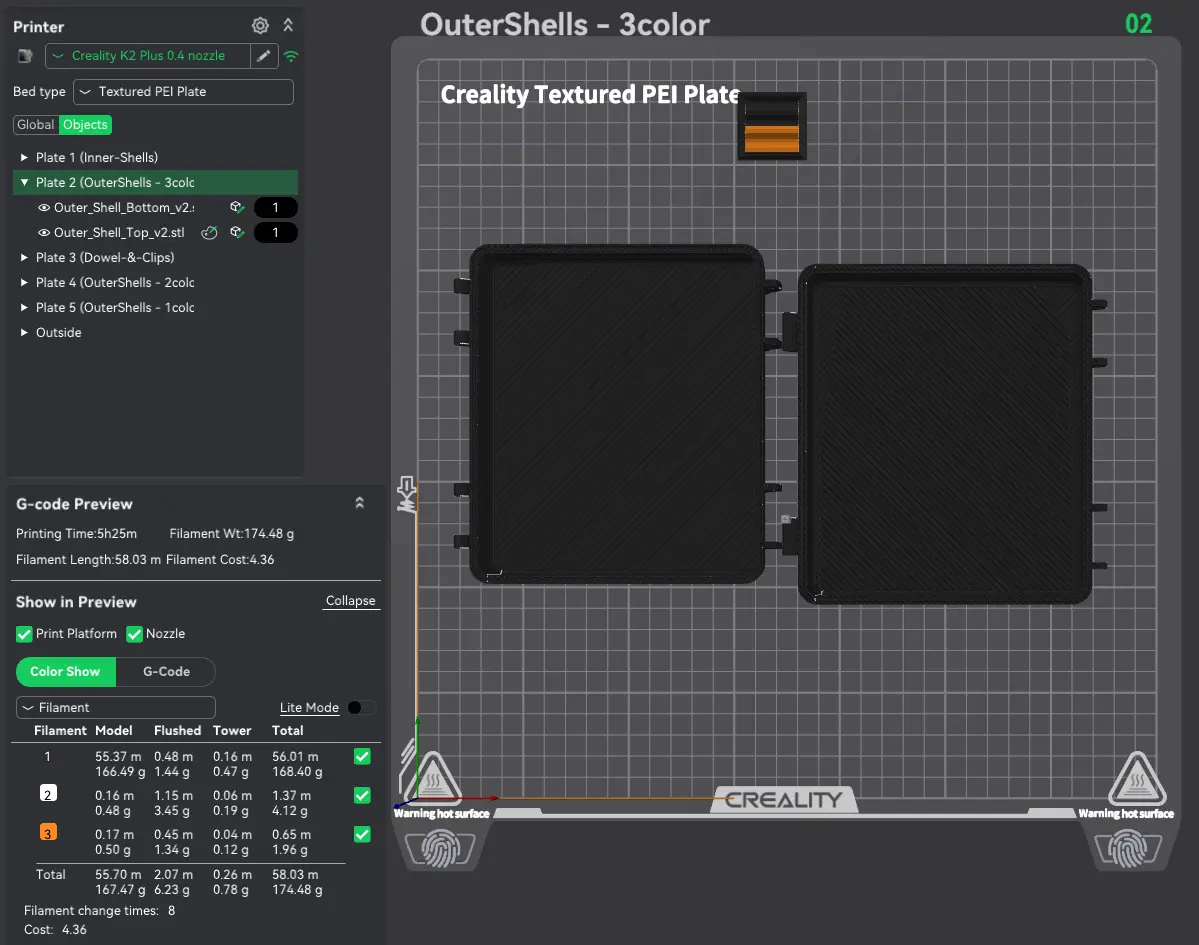The width and height of the screenshot is (1199, 945).
Task: Click right fingerprint grip icon on plate
Action: (1128, 849)
